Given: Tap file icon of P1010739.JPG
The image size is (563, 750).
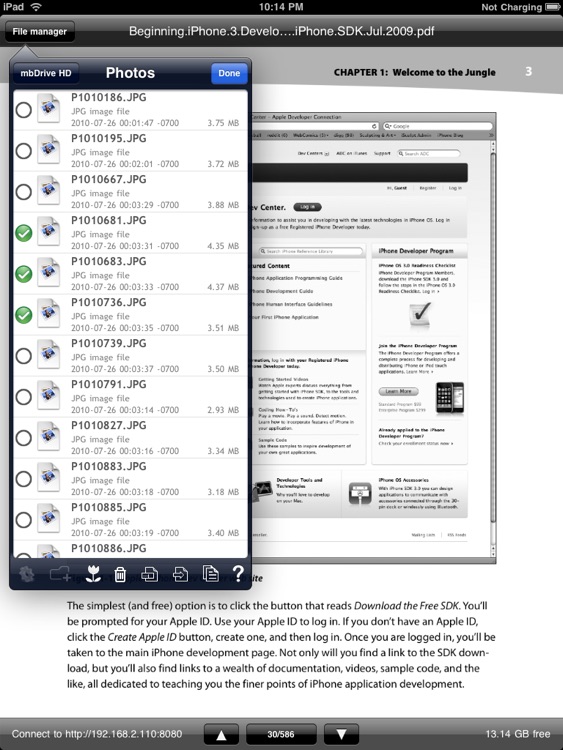Looking at the screenshot, I should click(48, 354).
